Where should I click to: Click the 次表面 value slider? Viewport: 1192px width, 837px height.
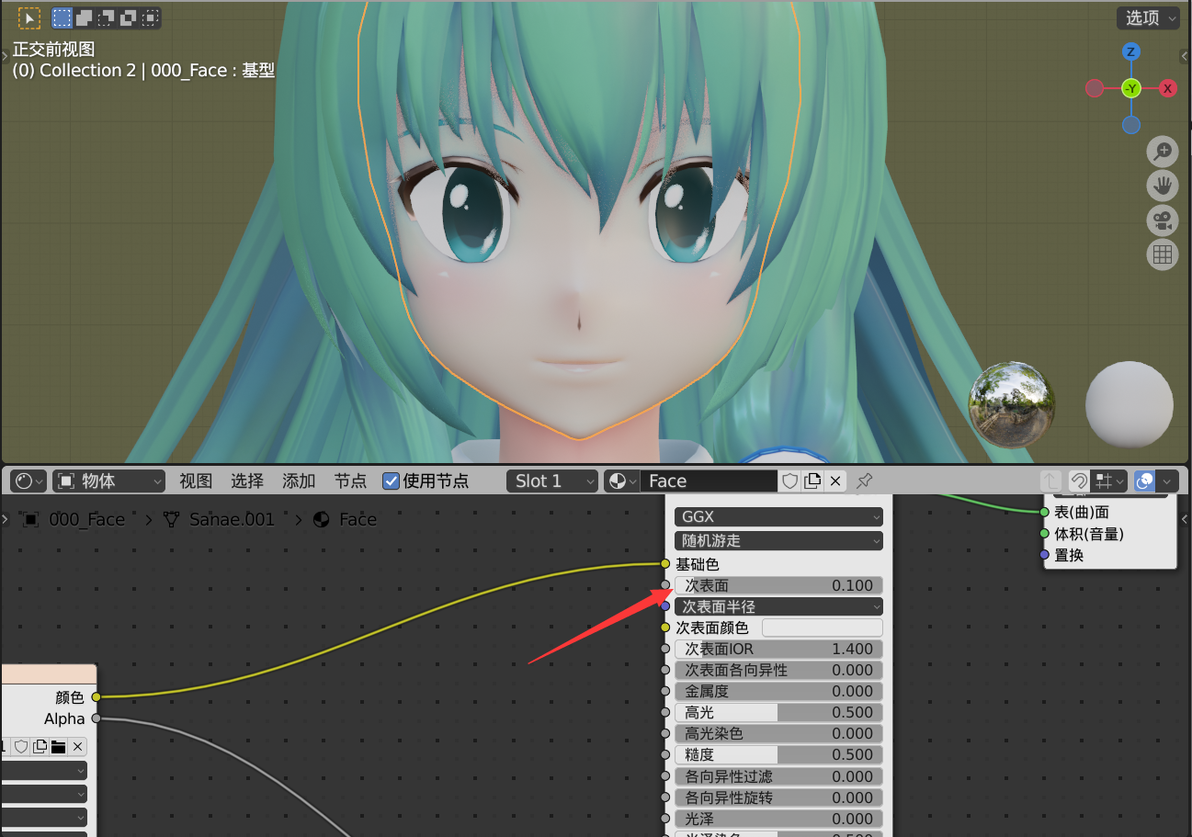pyautogui.click(x=778, y=585)
